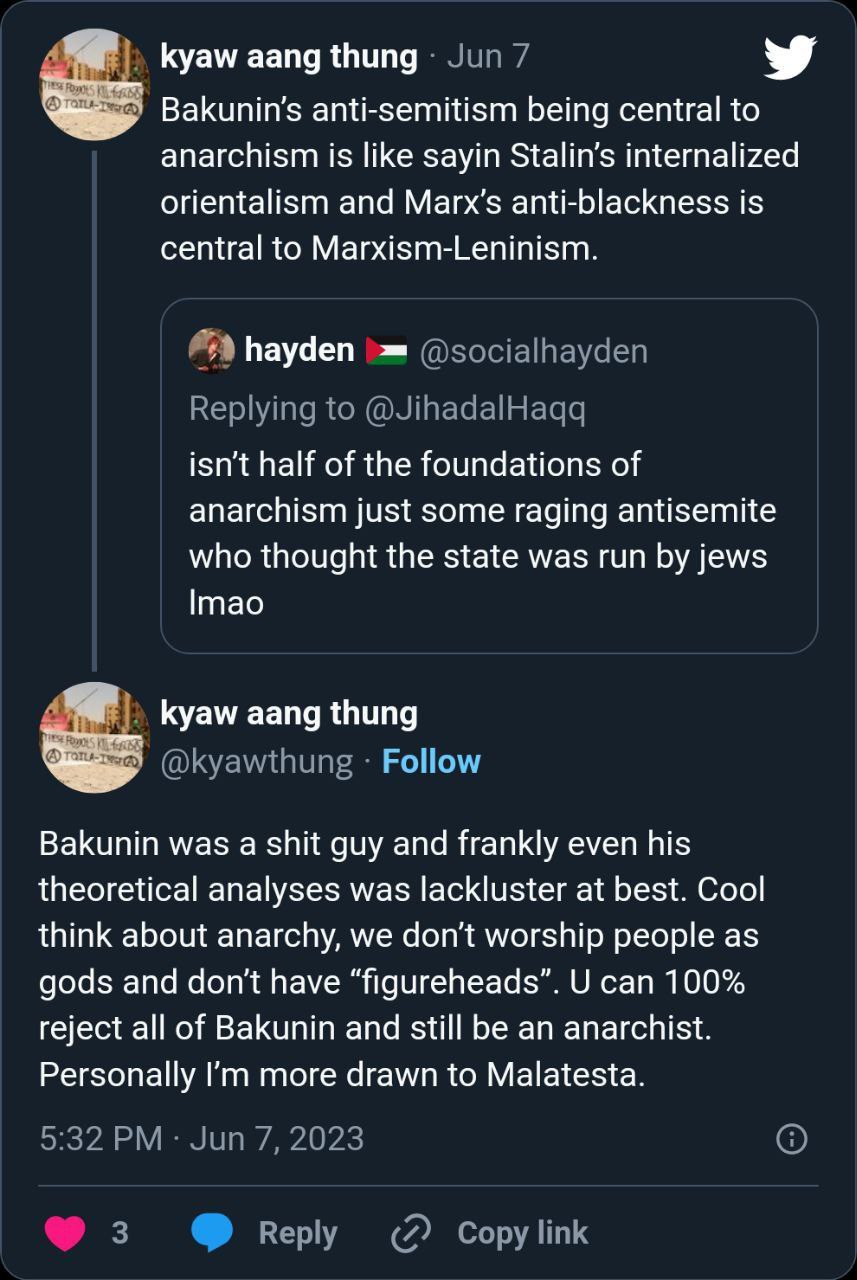Visit the @socialhayden handle
The width and height of the screenshot is (857, 1280).
(x=533, y=351)
